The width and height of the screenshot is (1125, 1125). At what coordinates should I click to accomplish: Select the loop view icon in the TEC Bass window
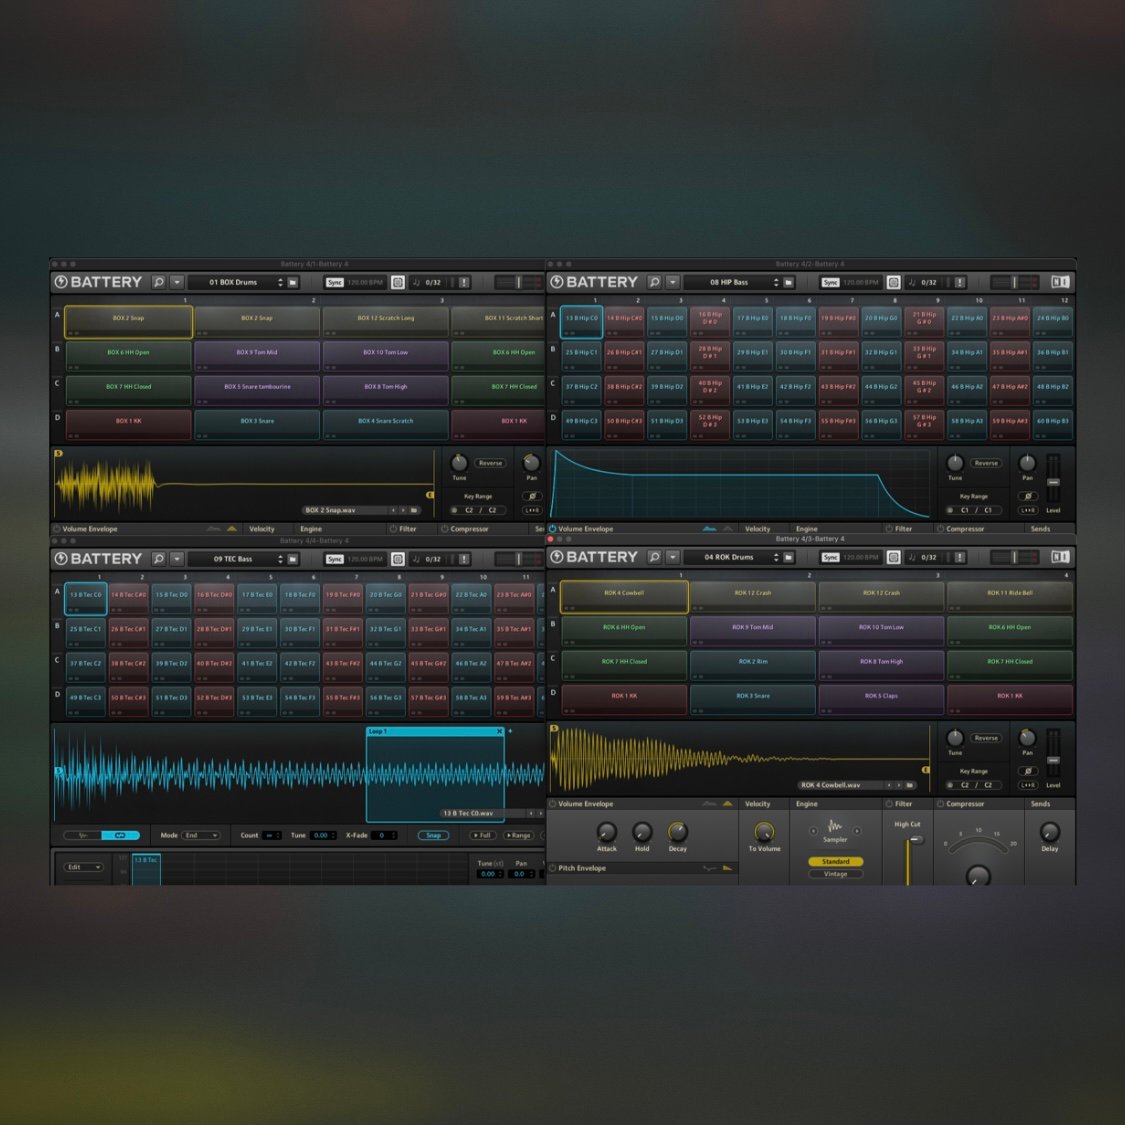coord(121,835)
